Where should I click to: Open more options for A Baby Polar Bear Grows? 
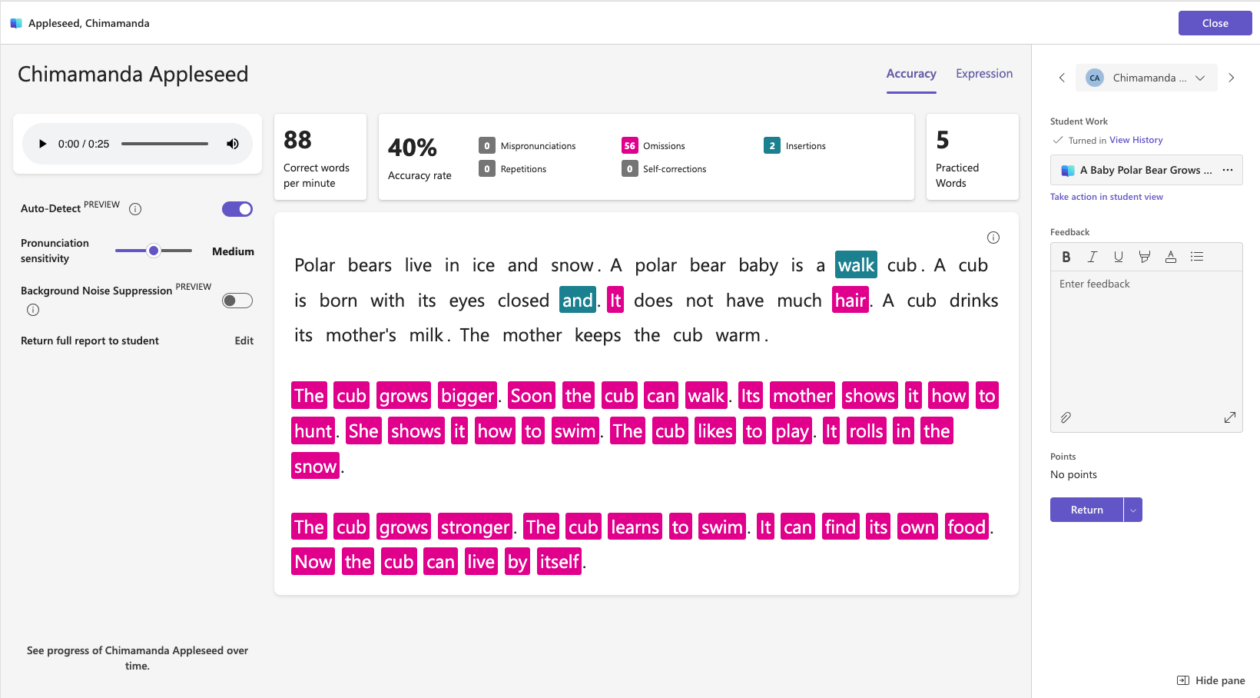(1228, 170)
